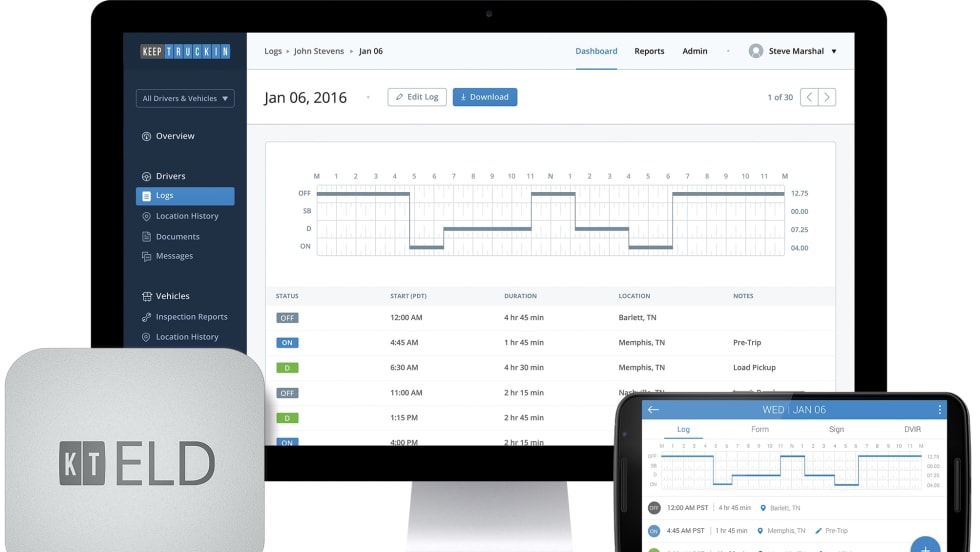Open Overview in the sidebar

(x=175, y=136)
